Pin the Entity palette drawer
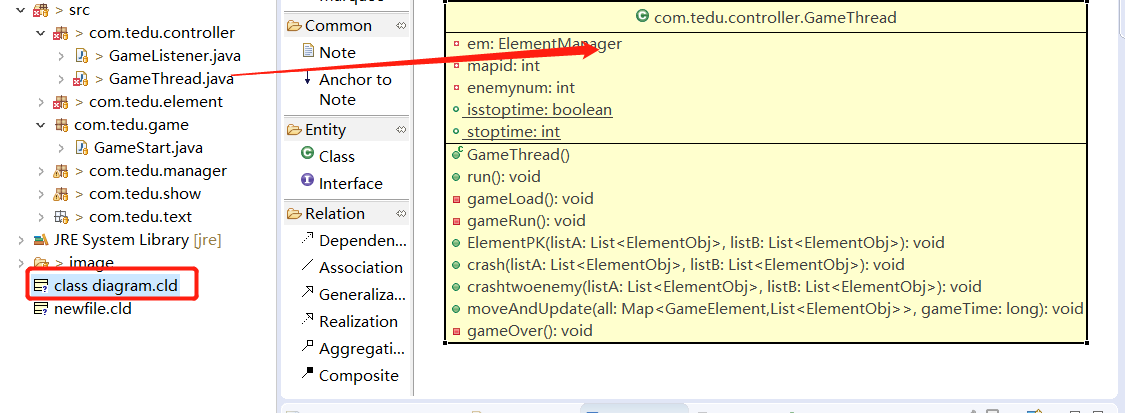This screenshot has width=1125, height=413. click(x=401, y=130)
